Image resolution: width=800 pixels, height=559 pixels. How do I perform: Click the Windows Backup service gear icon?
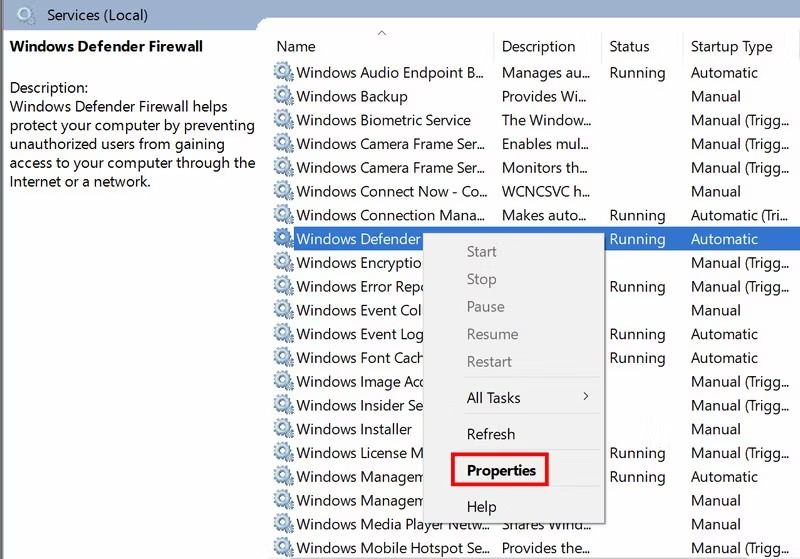(283, 96)
